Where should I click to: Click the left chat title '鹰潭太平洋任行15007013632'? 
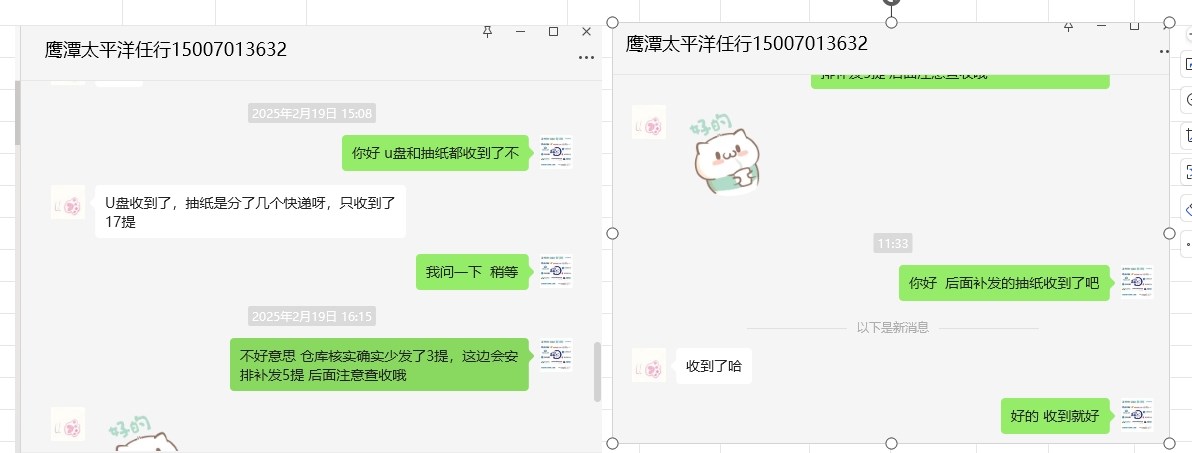coord(166,50)
